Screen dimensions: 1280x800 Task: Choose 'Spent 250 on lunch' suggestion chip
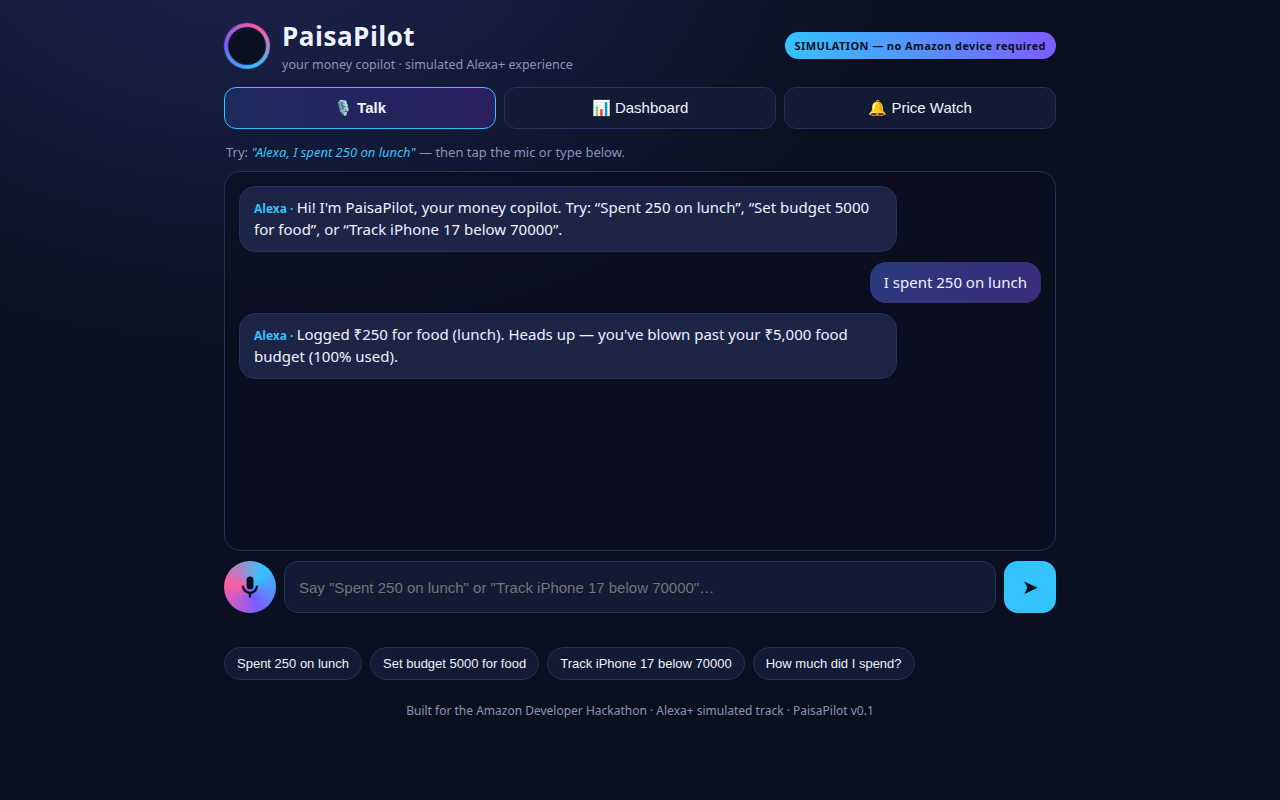pyautogui.click(x=293, y=664)
